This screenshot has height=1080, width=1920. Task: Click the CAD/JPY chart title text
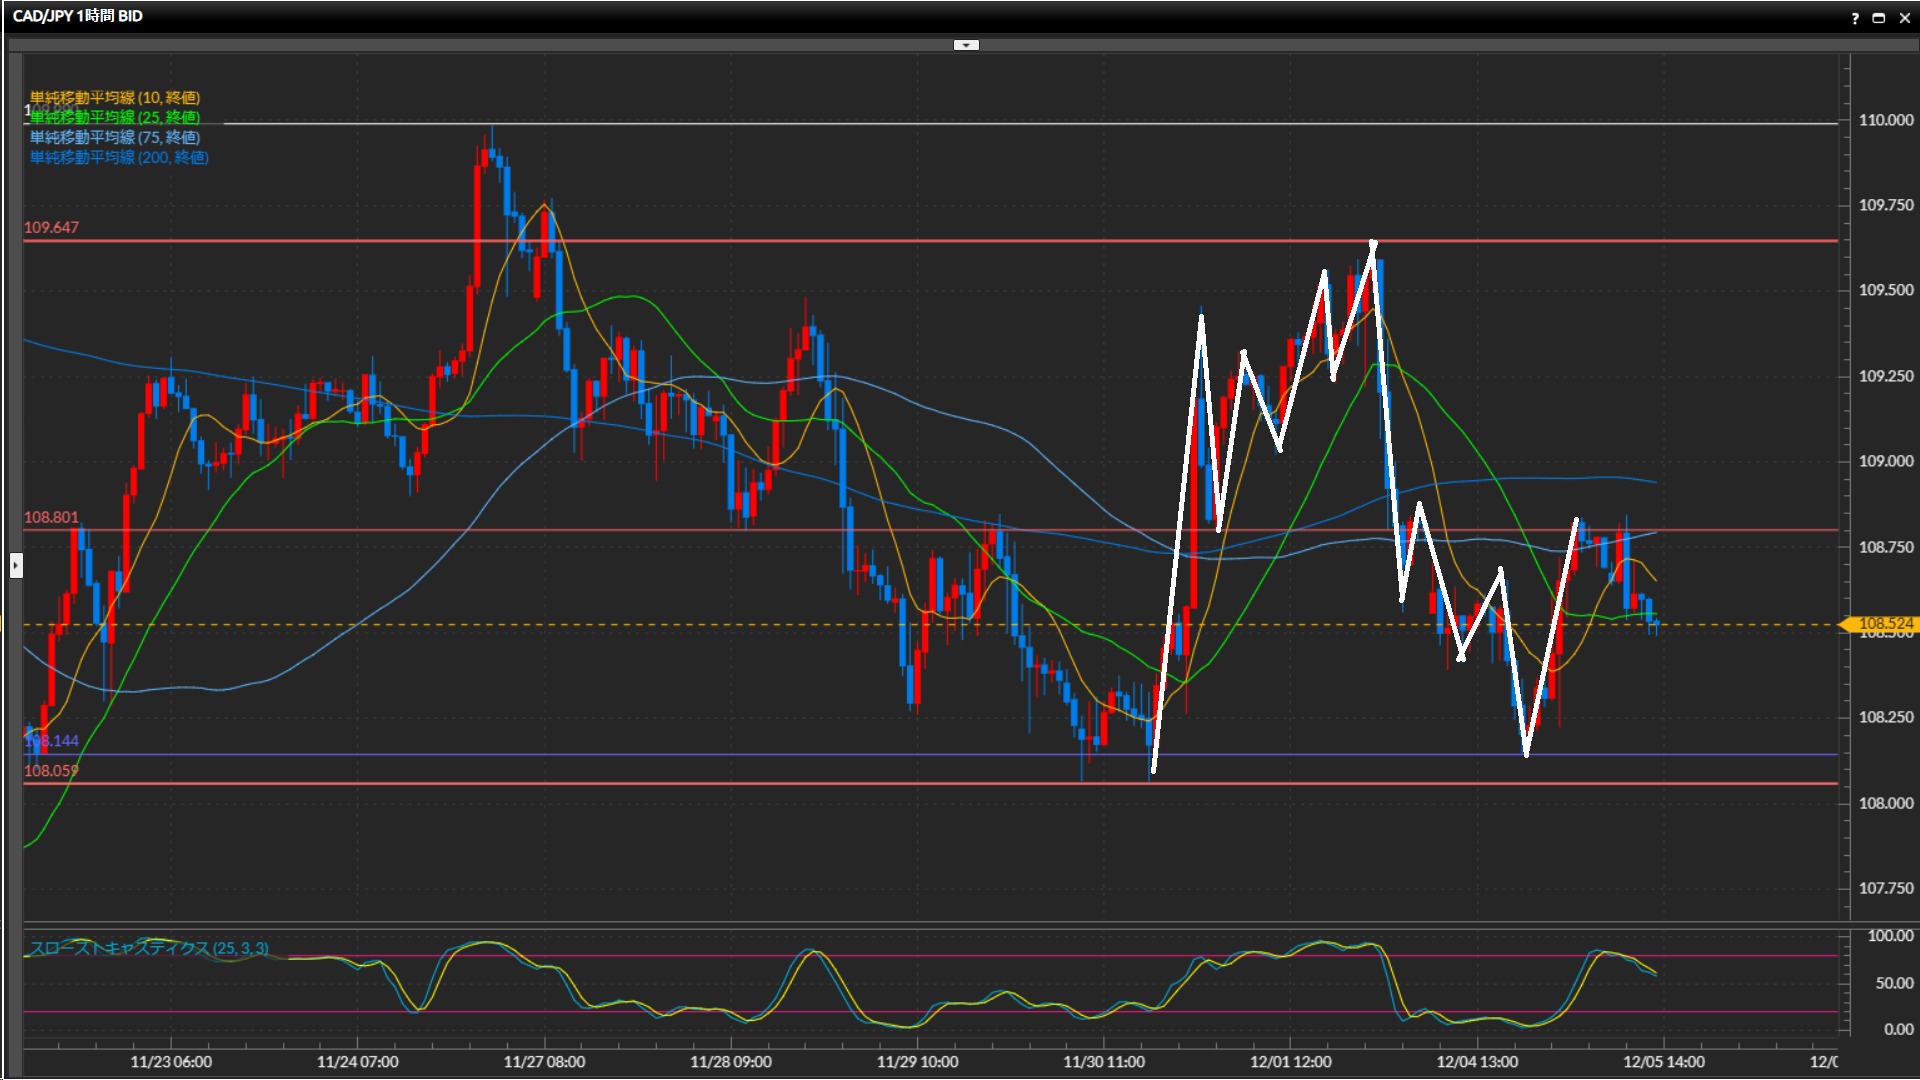pos(78,16)
